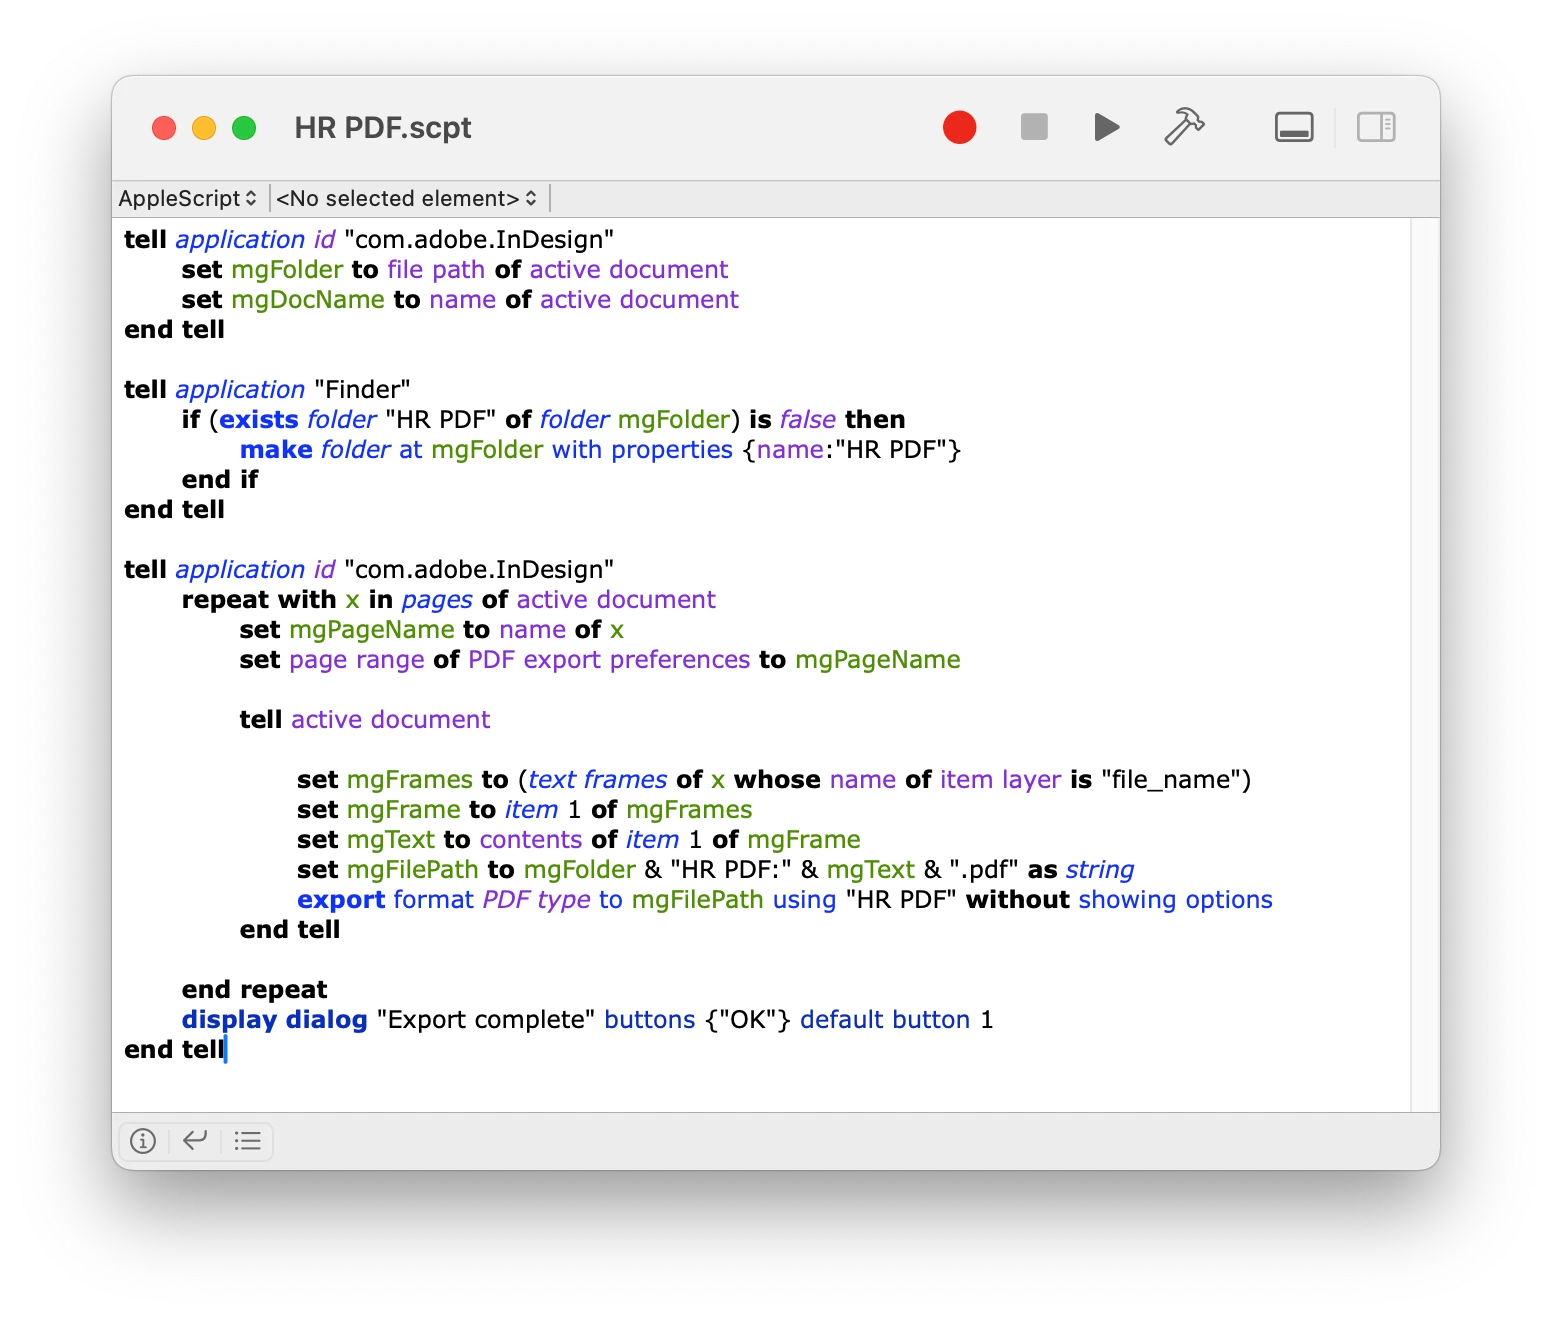Image resolution: width=1552 pixels, height=1318 pixels.
Task: Click the 'set page range of PDF export' line
Action: (x=600, y=660)
